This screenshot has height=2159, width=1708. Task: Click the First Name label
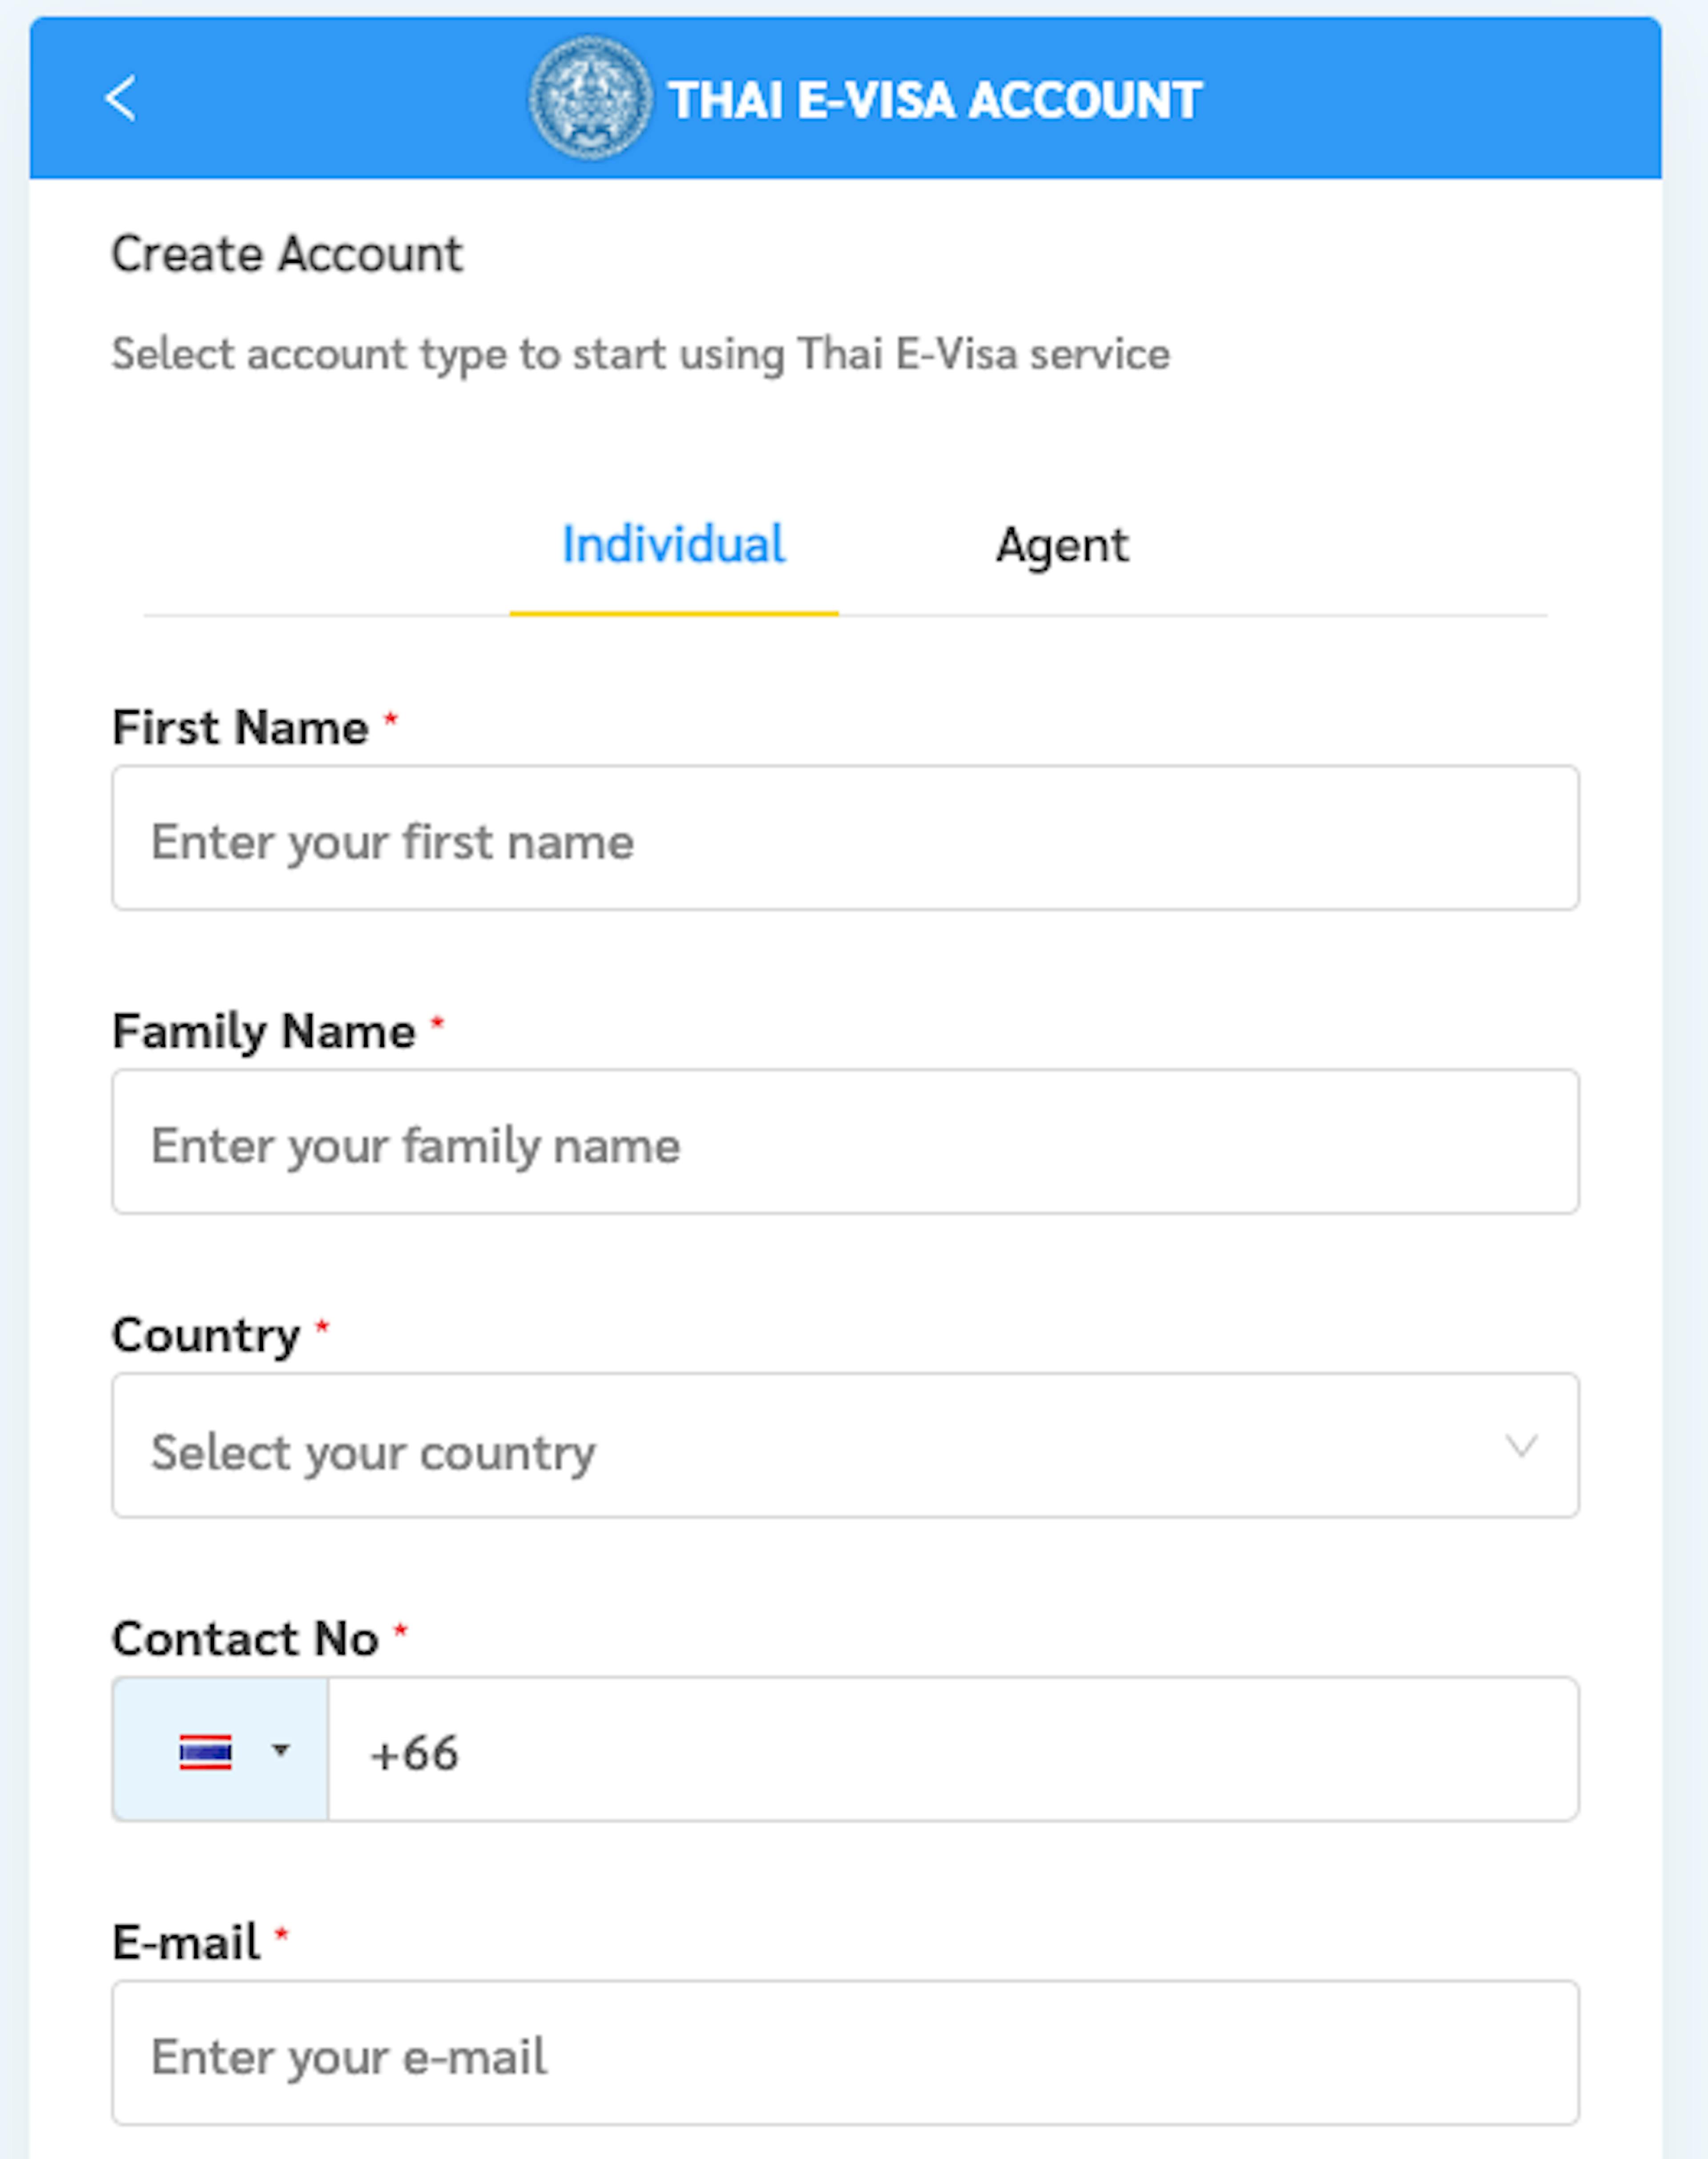[x=240, y=727]
